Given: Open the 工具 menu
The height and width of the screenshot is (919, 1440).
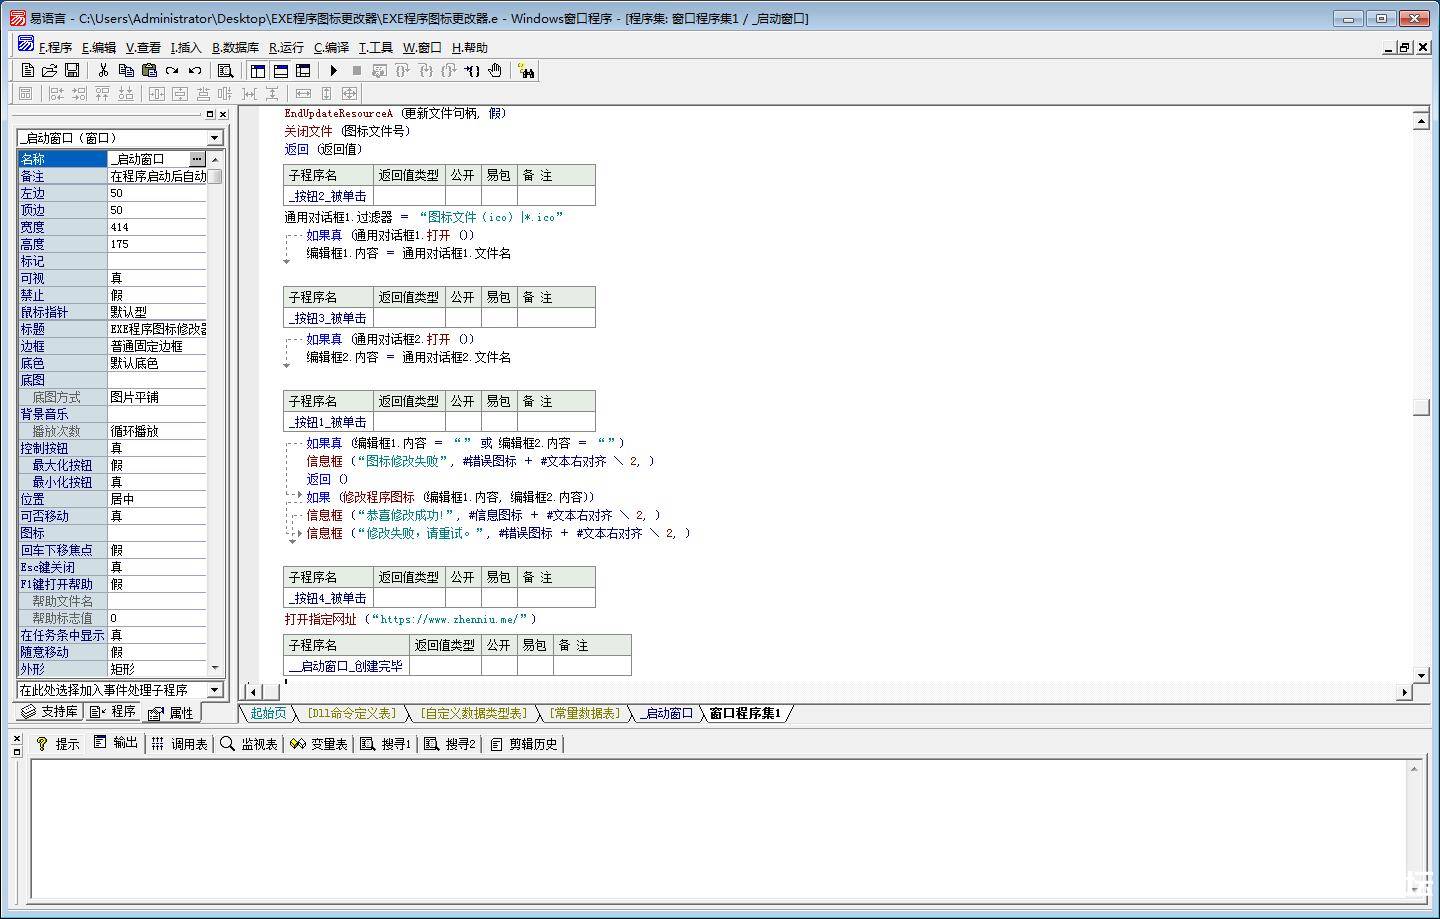Looking at the screenshot, I should (378, 47).
